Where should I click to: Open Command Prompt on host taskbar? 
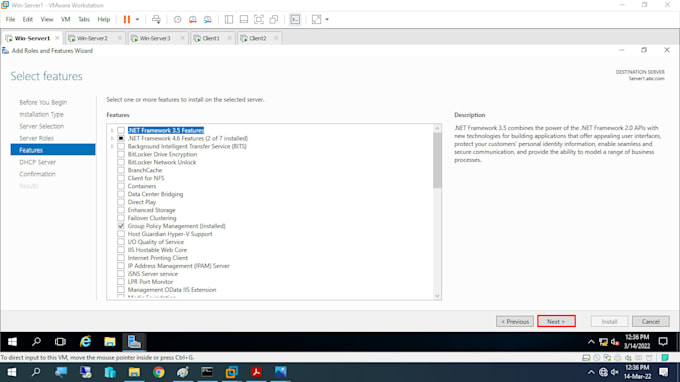click(x=207, y=372)
